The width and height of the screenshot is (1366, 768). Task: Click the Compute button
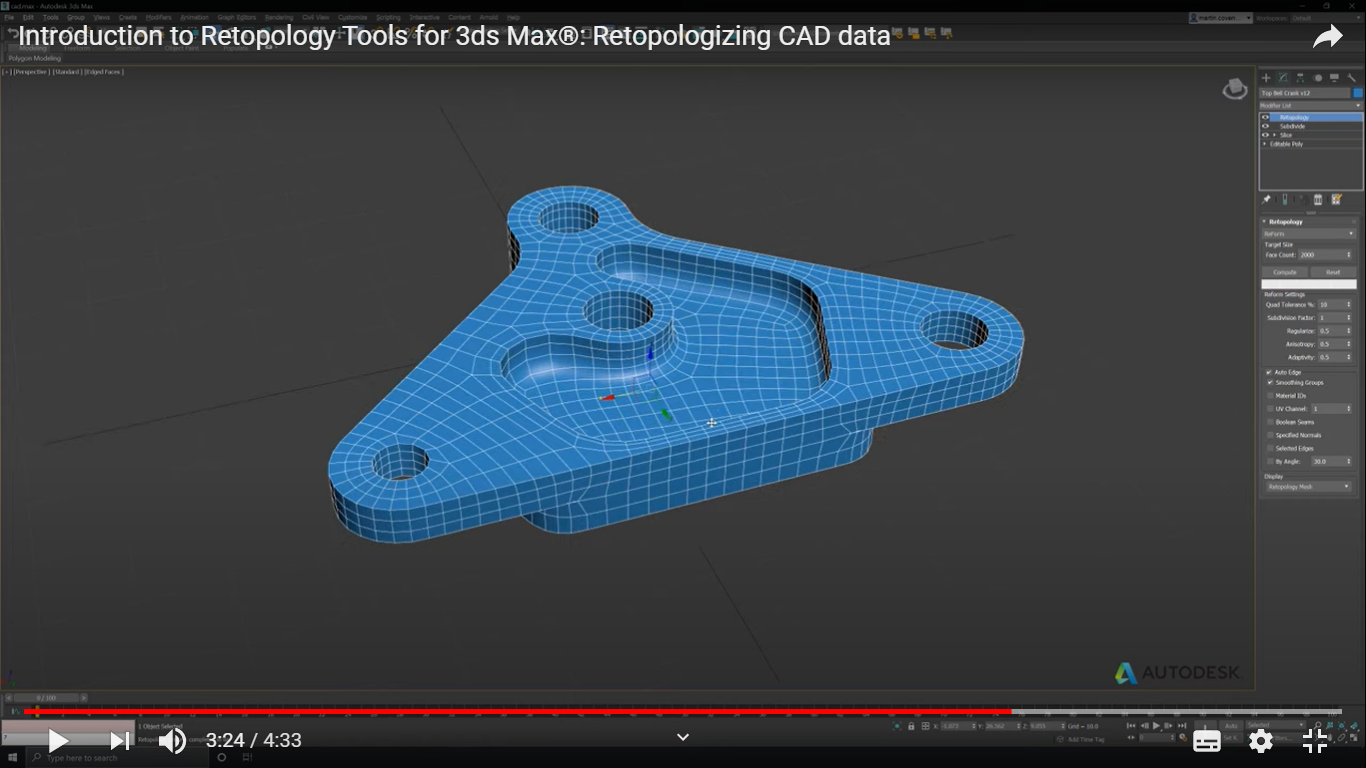(1285, 272)
